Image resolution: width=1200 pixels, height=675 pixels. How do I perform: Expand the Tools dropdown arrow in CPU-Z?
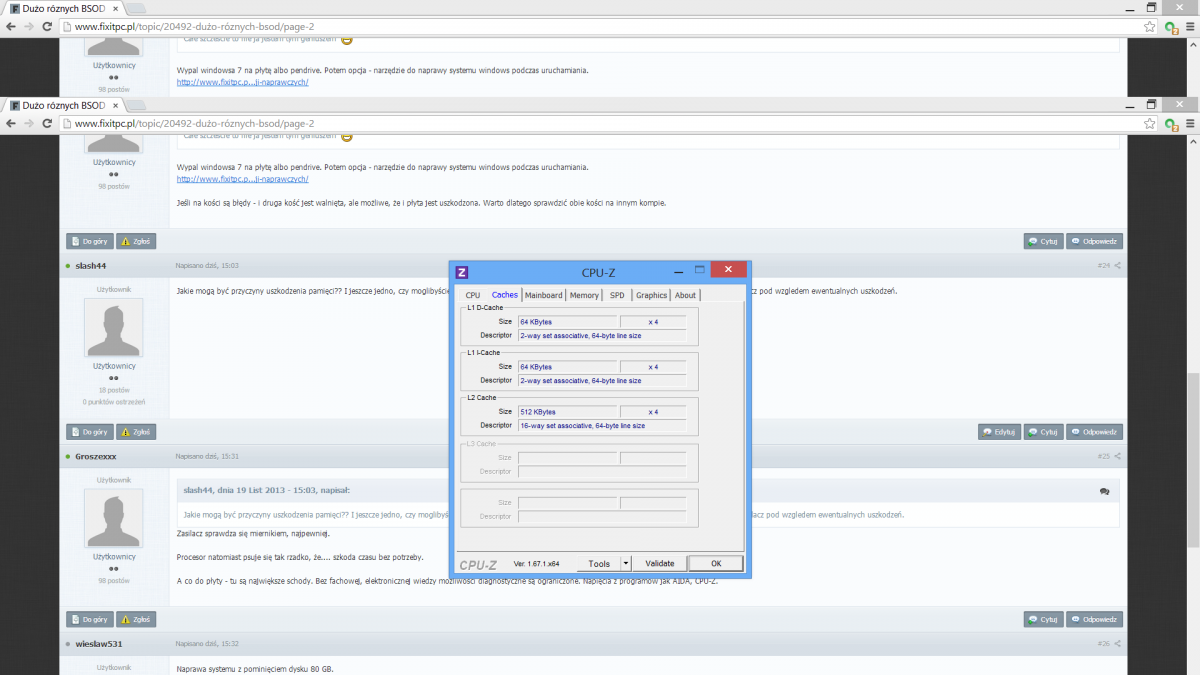coord(626,564)
